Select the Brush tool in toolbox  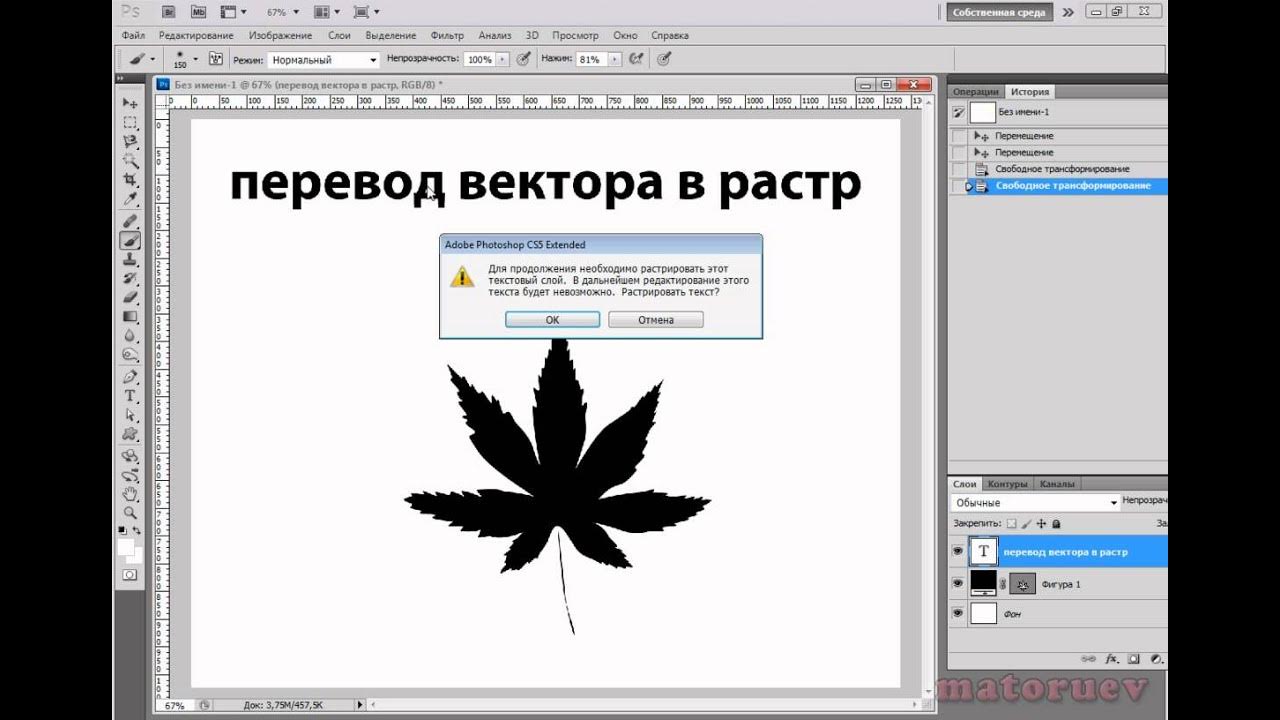click(130, 240)
